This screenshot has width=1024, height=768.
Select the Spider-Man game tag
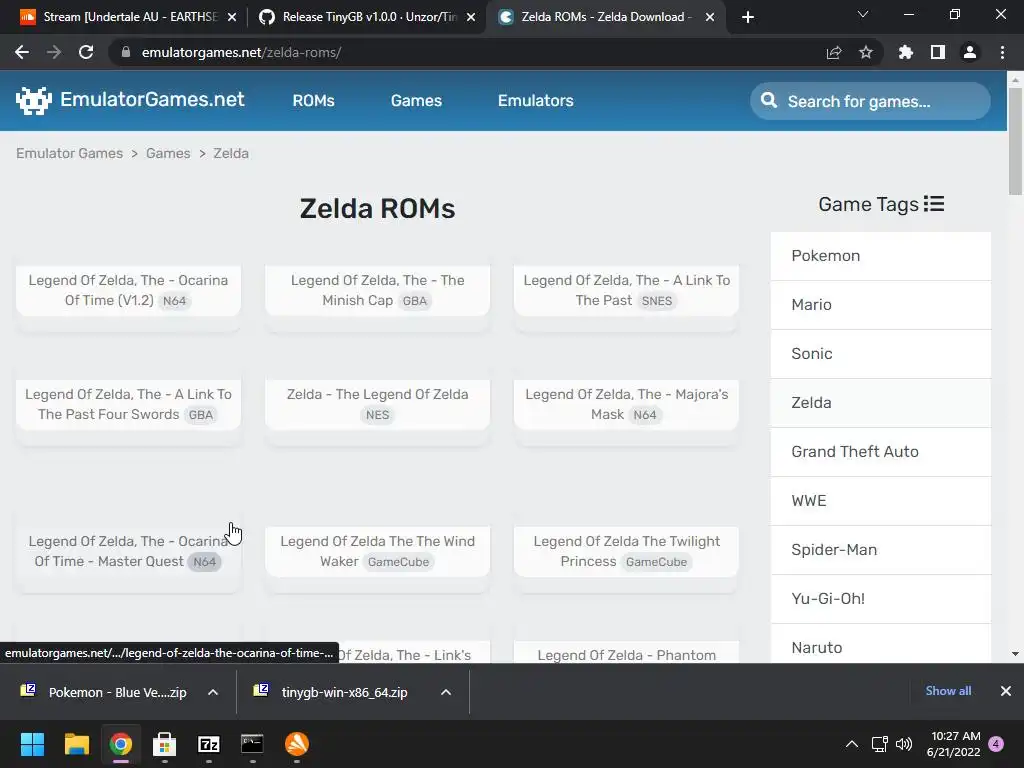click(880, 550)
